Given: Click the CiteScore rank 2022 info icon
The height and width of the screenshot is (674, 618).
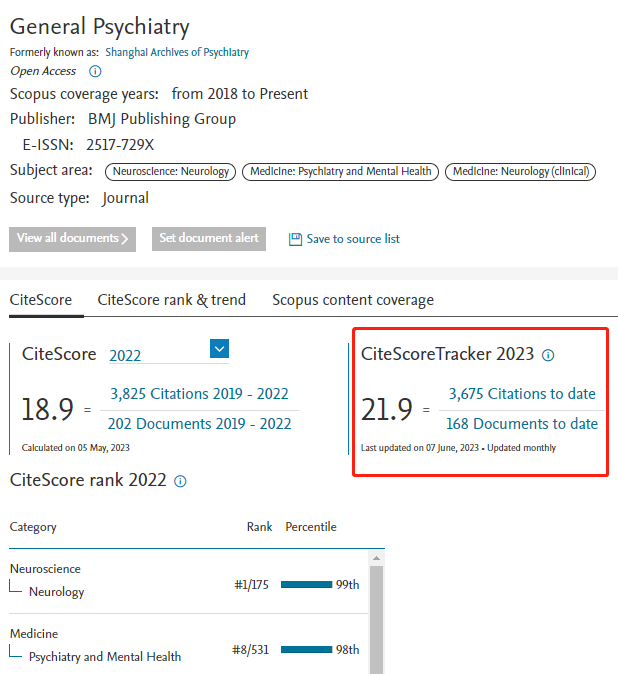Looking at the screenshot, I should point(180,481).
